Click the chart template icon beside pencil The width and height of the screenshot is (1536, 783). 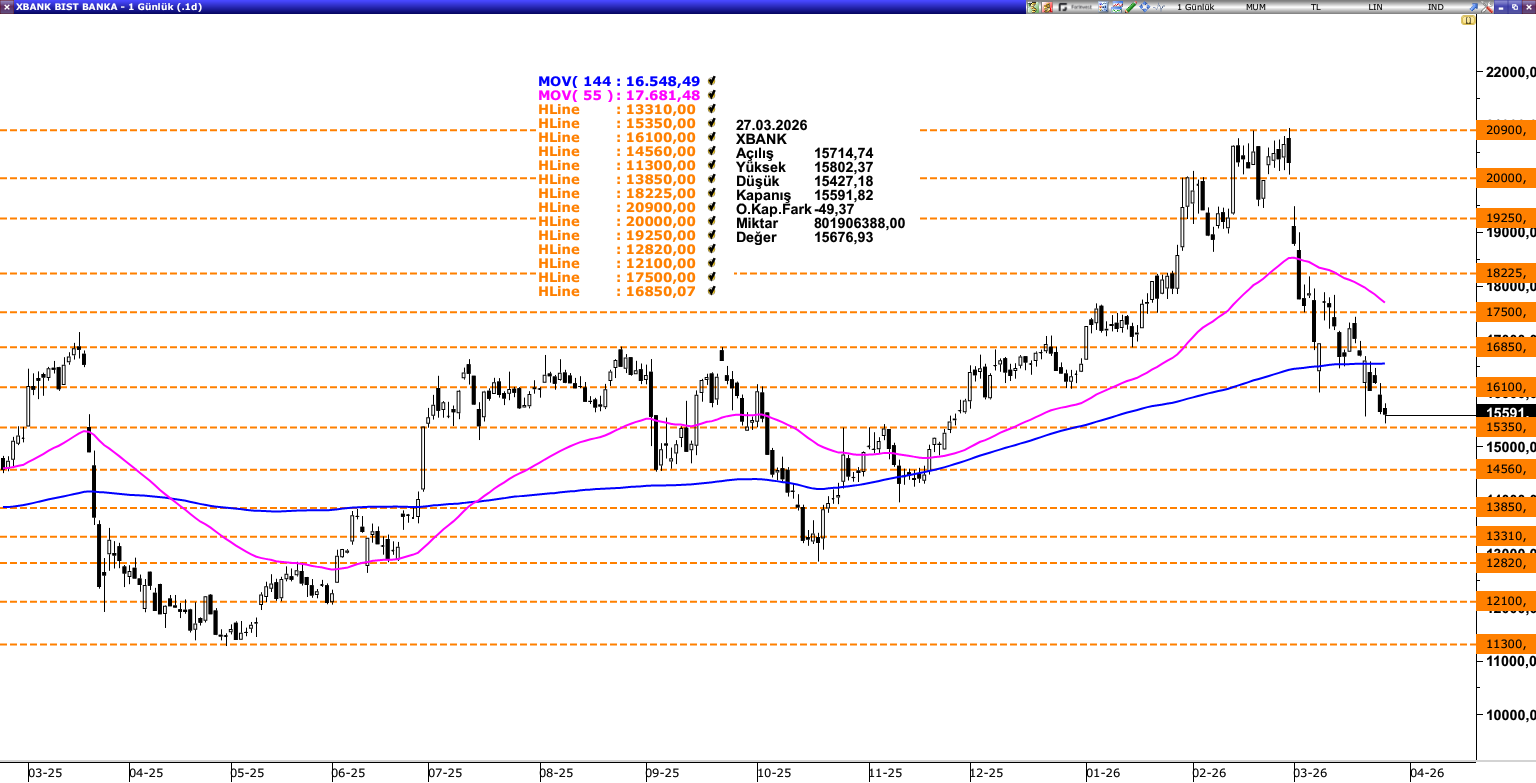(x=1117, y=7)
